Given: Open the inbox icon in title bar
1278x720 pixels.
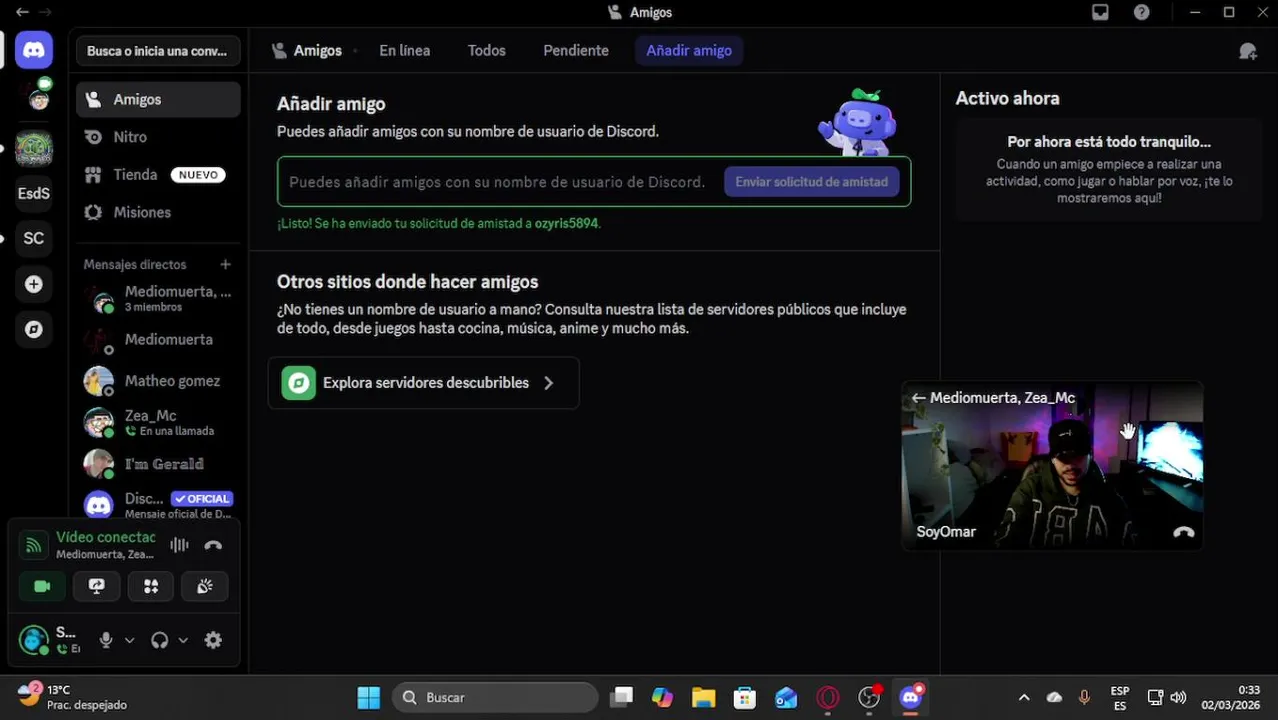Looking at the screenshot, I should pyautogui.click(x=1100, y=13).
